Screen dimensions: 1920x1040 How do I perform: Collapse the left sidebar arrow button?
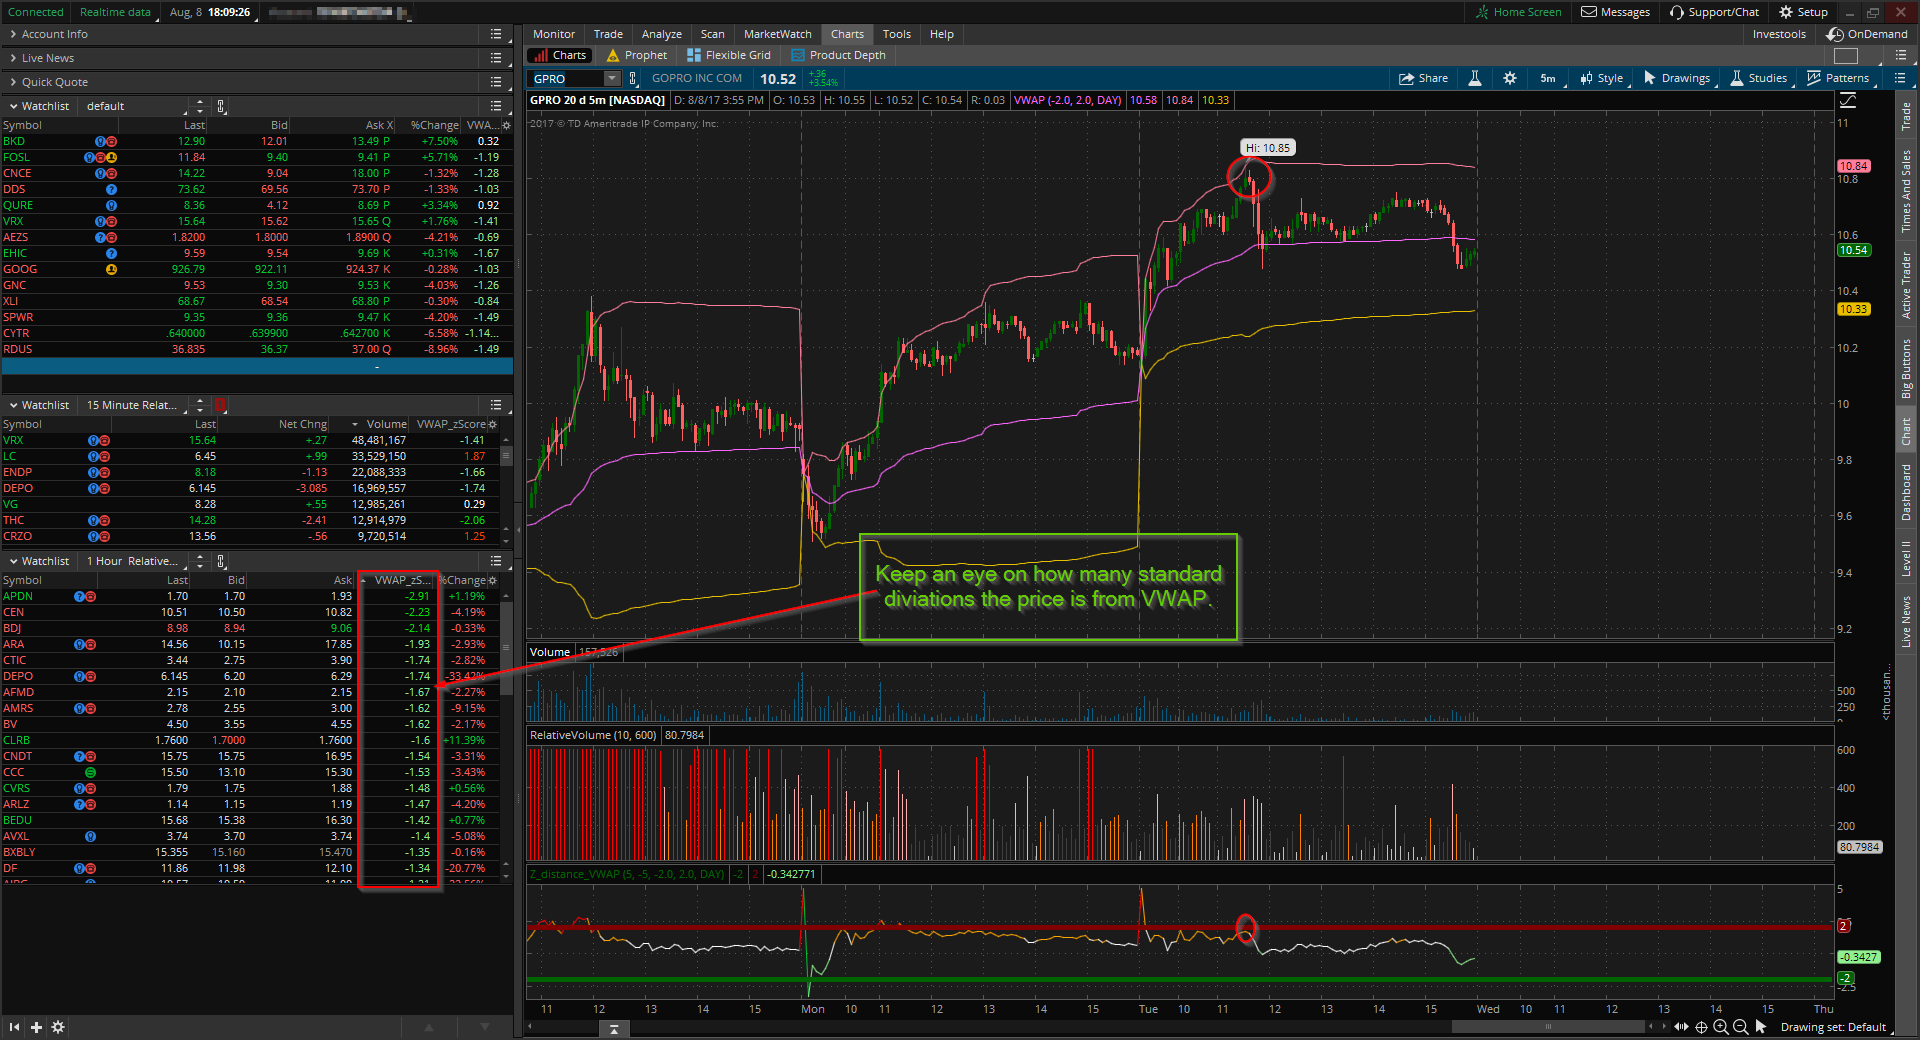coord(14,1027)
